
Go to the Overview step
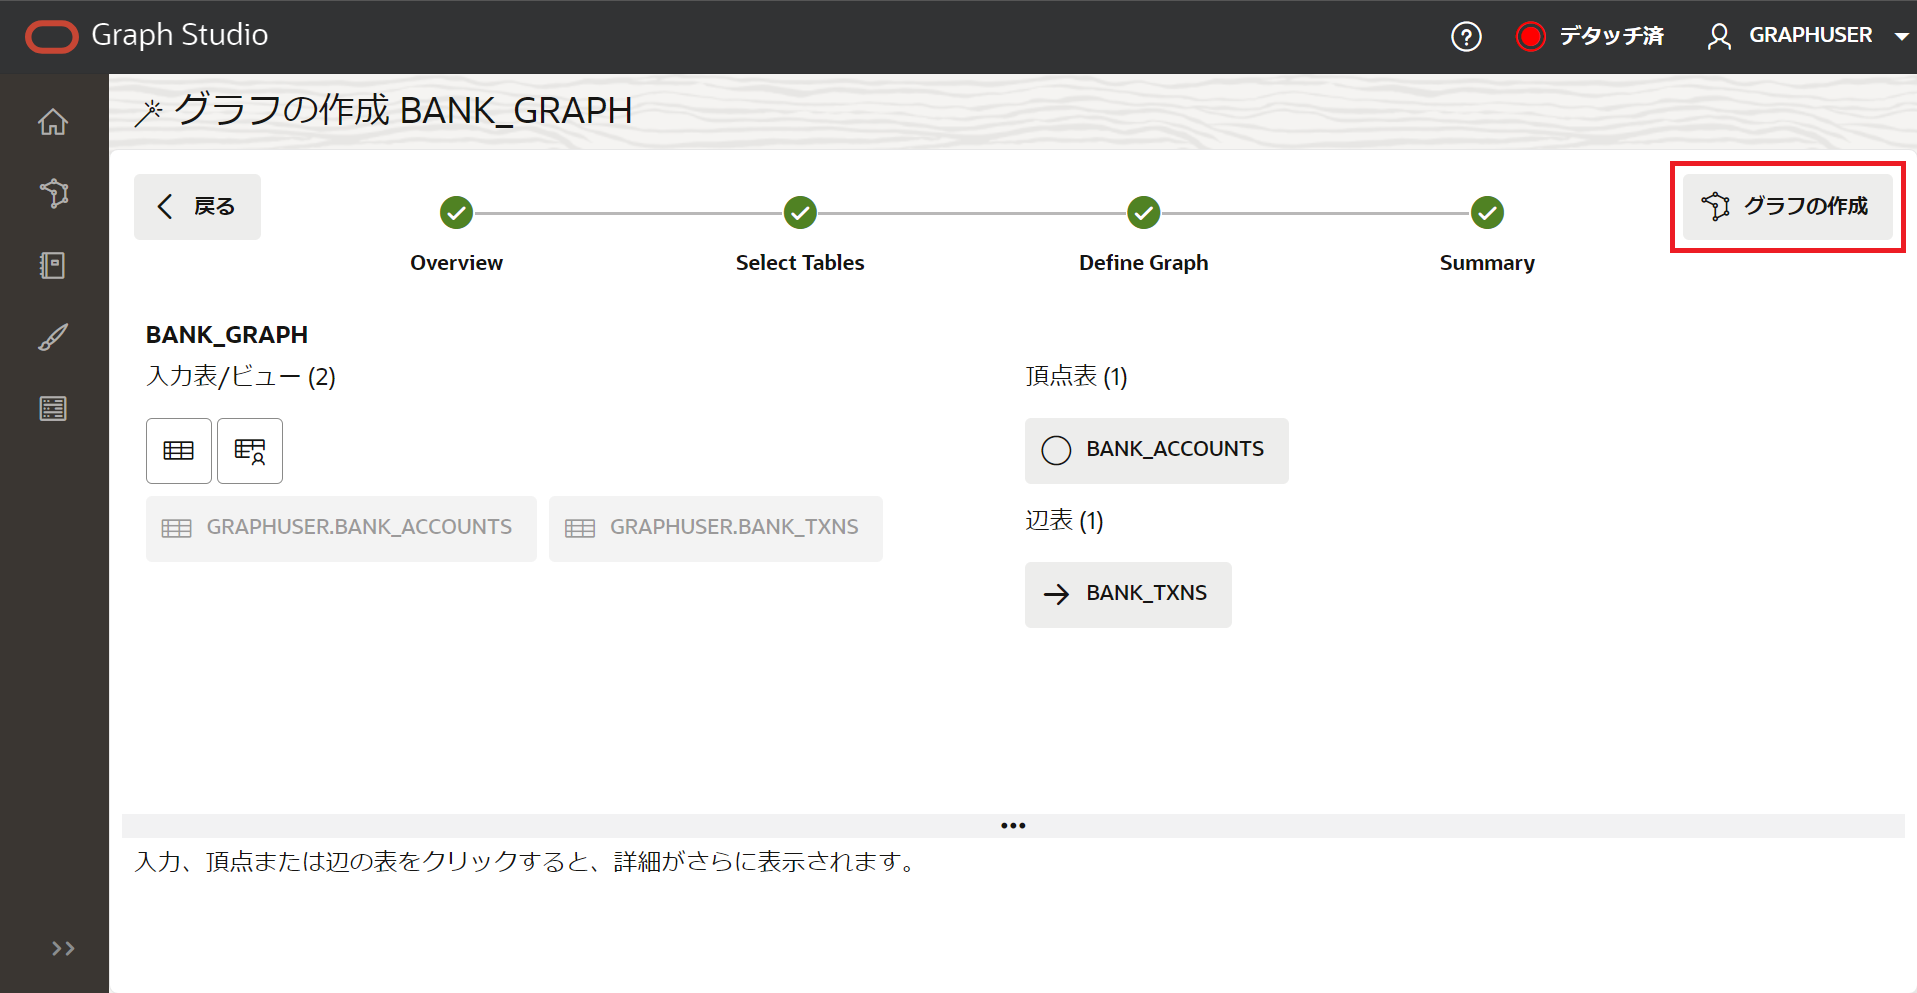[x=456, y=213]
